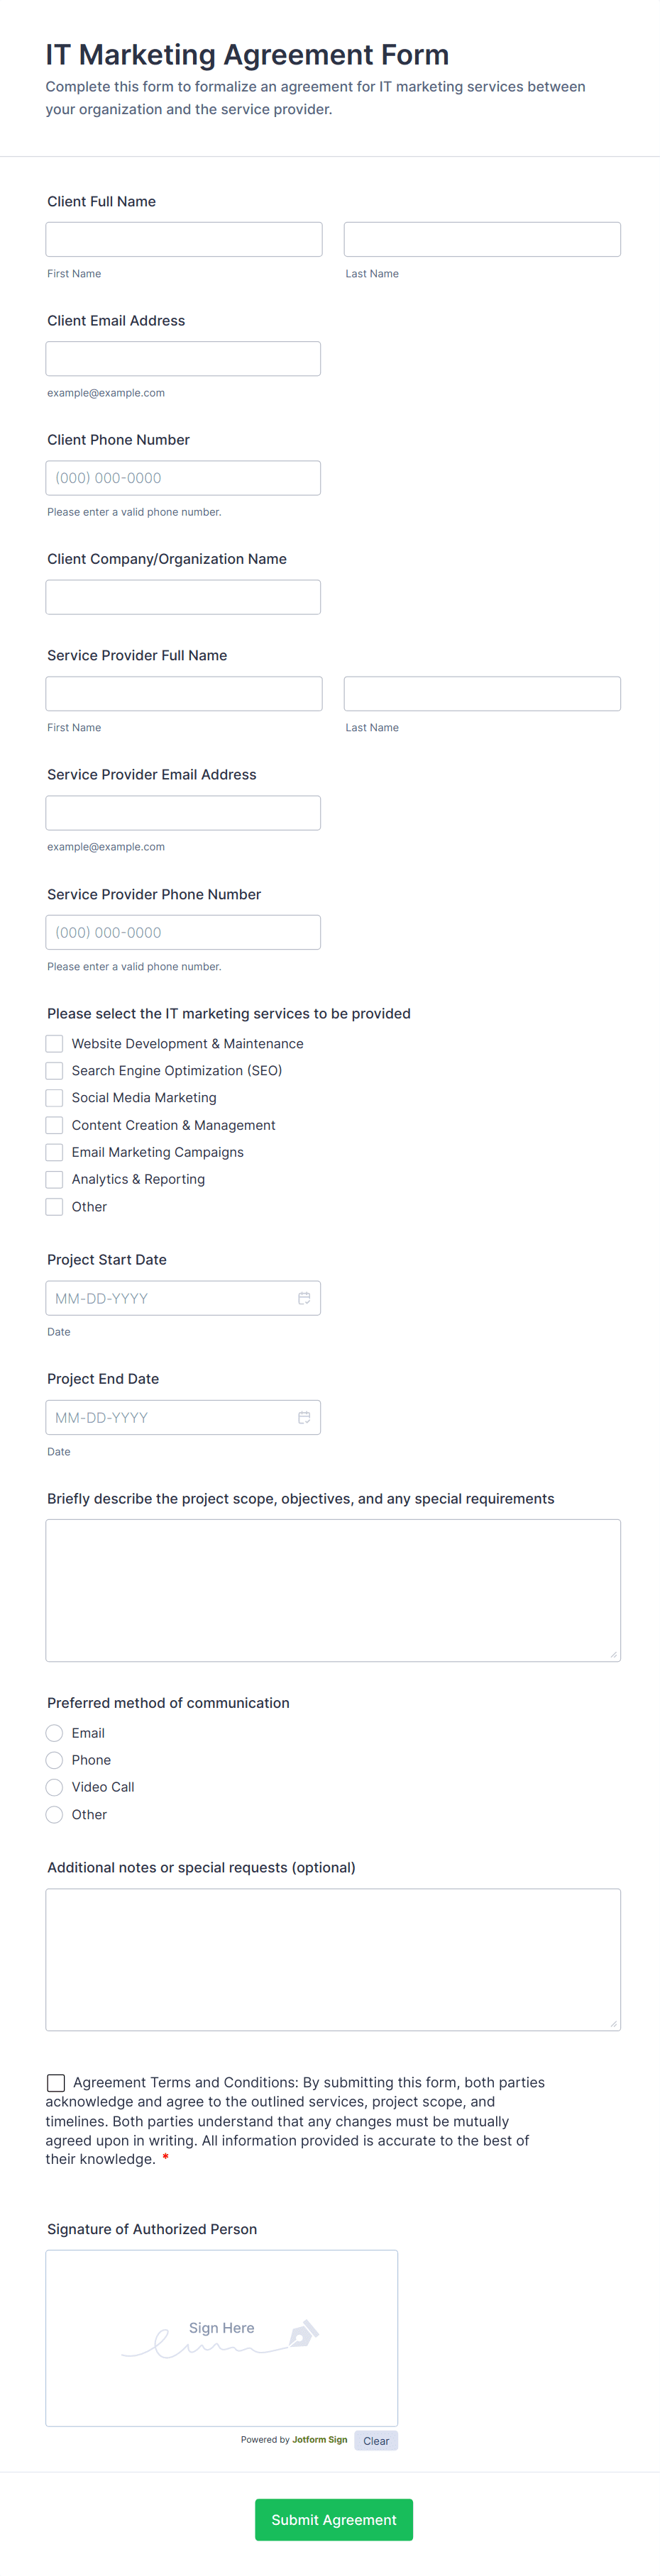Accept the Agreement Terms and Conditions
The height and width of the screenshot is (2576, 660).
tap(55, 2082)
